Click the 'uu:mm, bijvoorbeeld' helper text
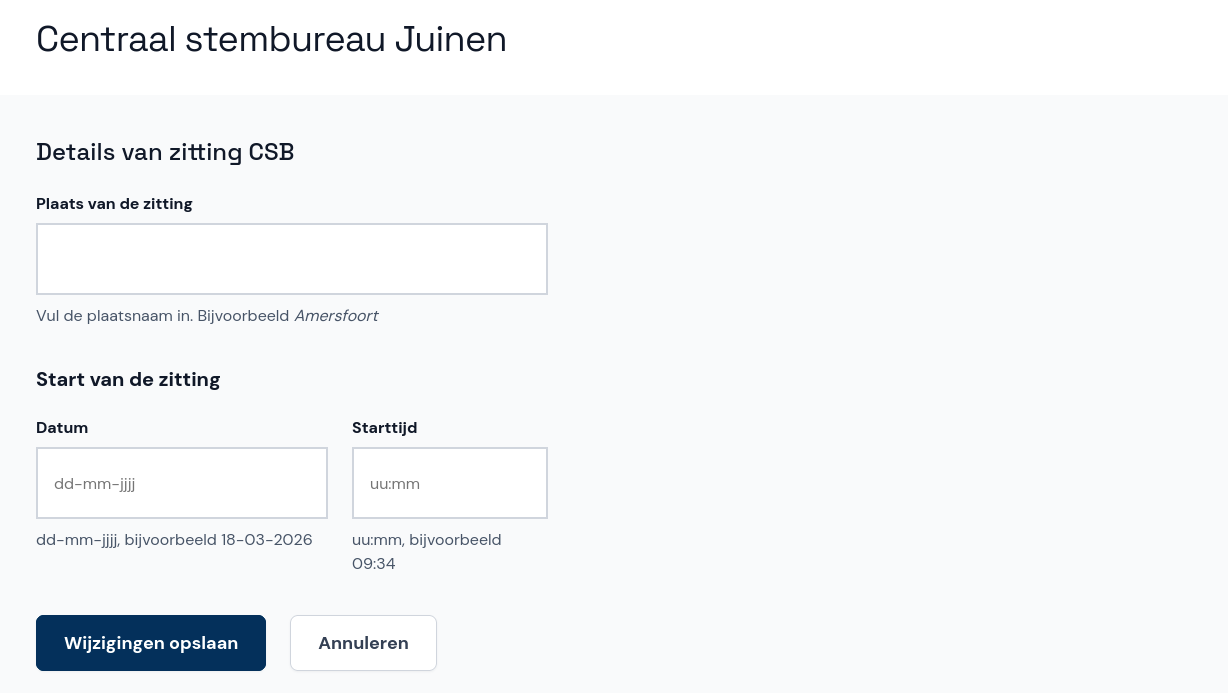The height and width of the screenshot is (693, 1228). 427,540
